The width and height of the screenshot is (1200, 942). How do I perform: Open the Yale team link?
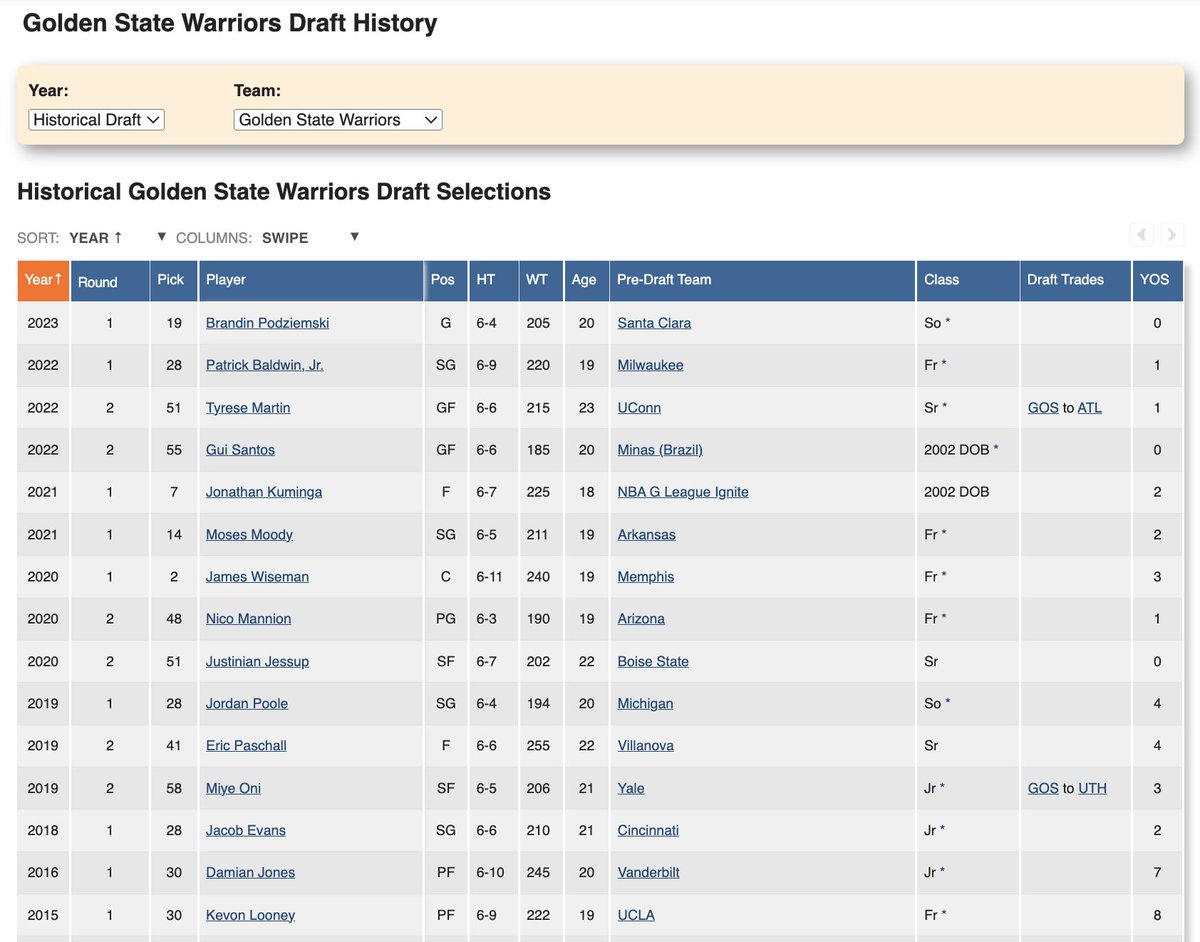631,789
